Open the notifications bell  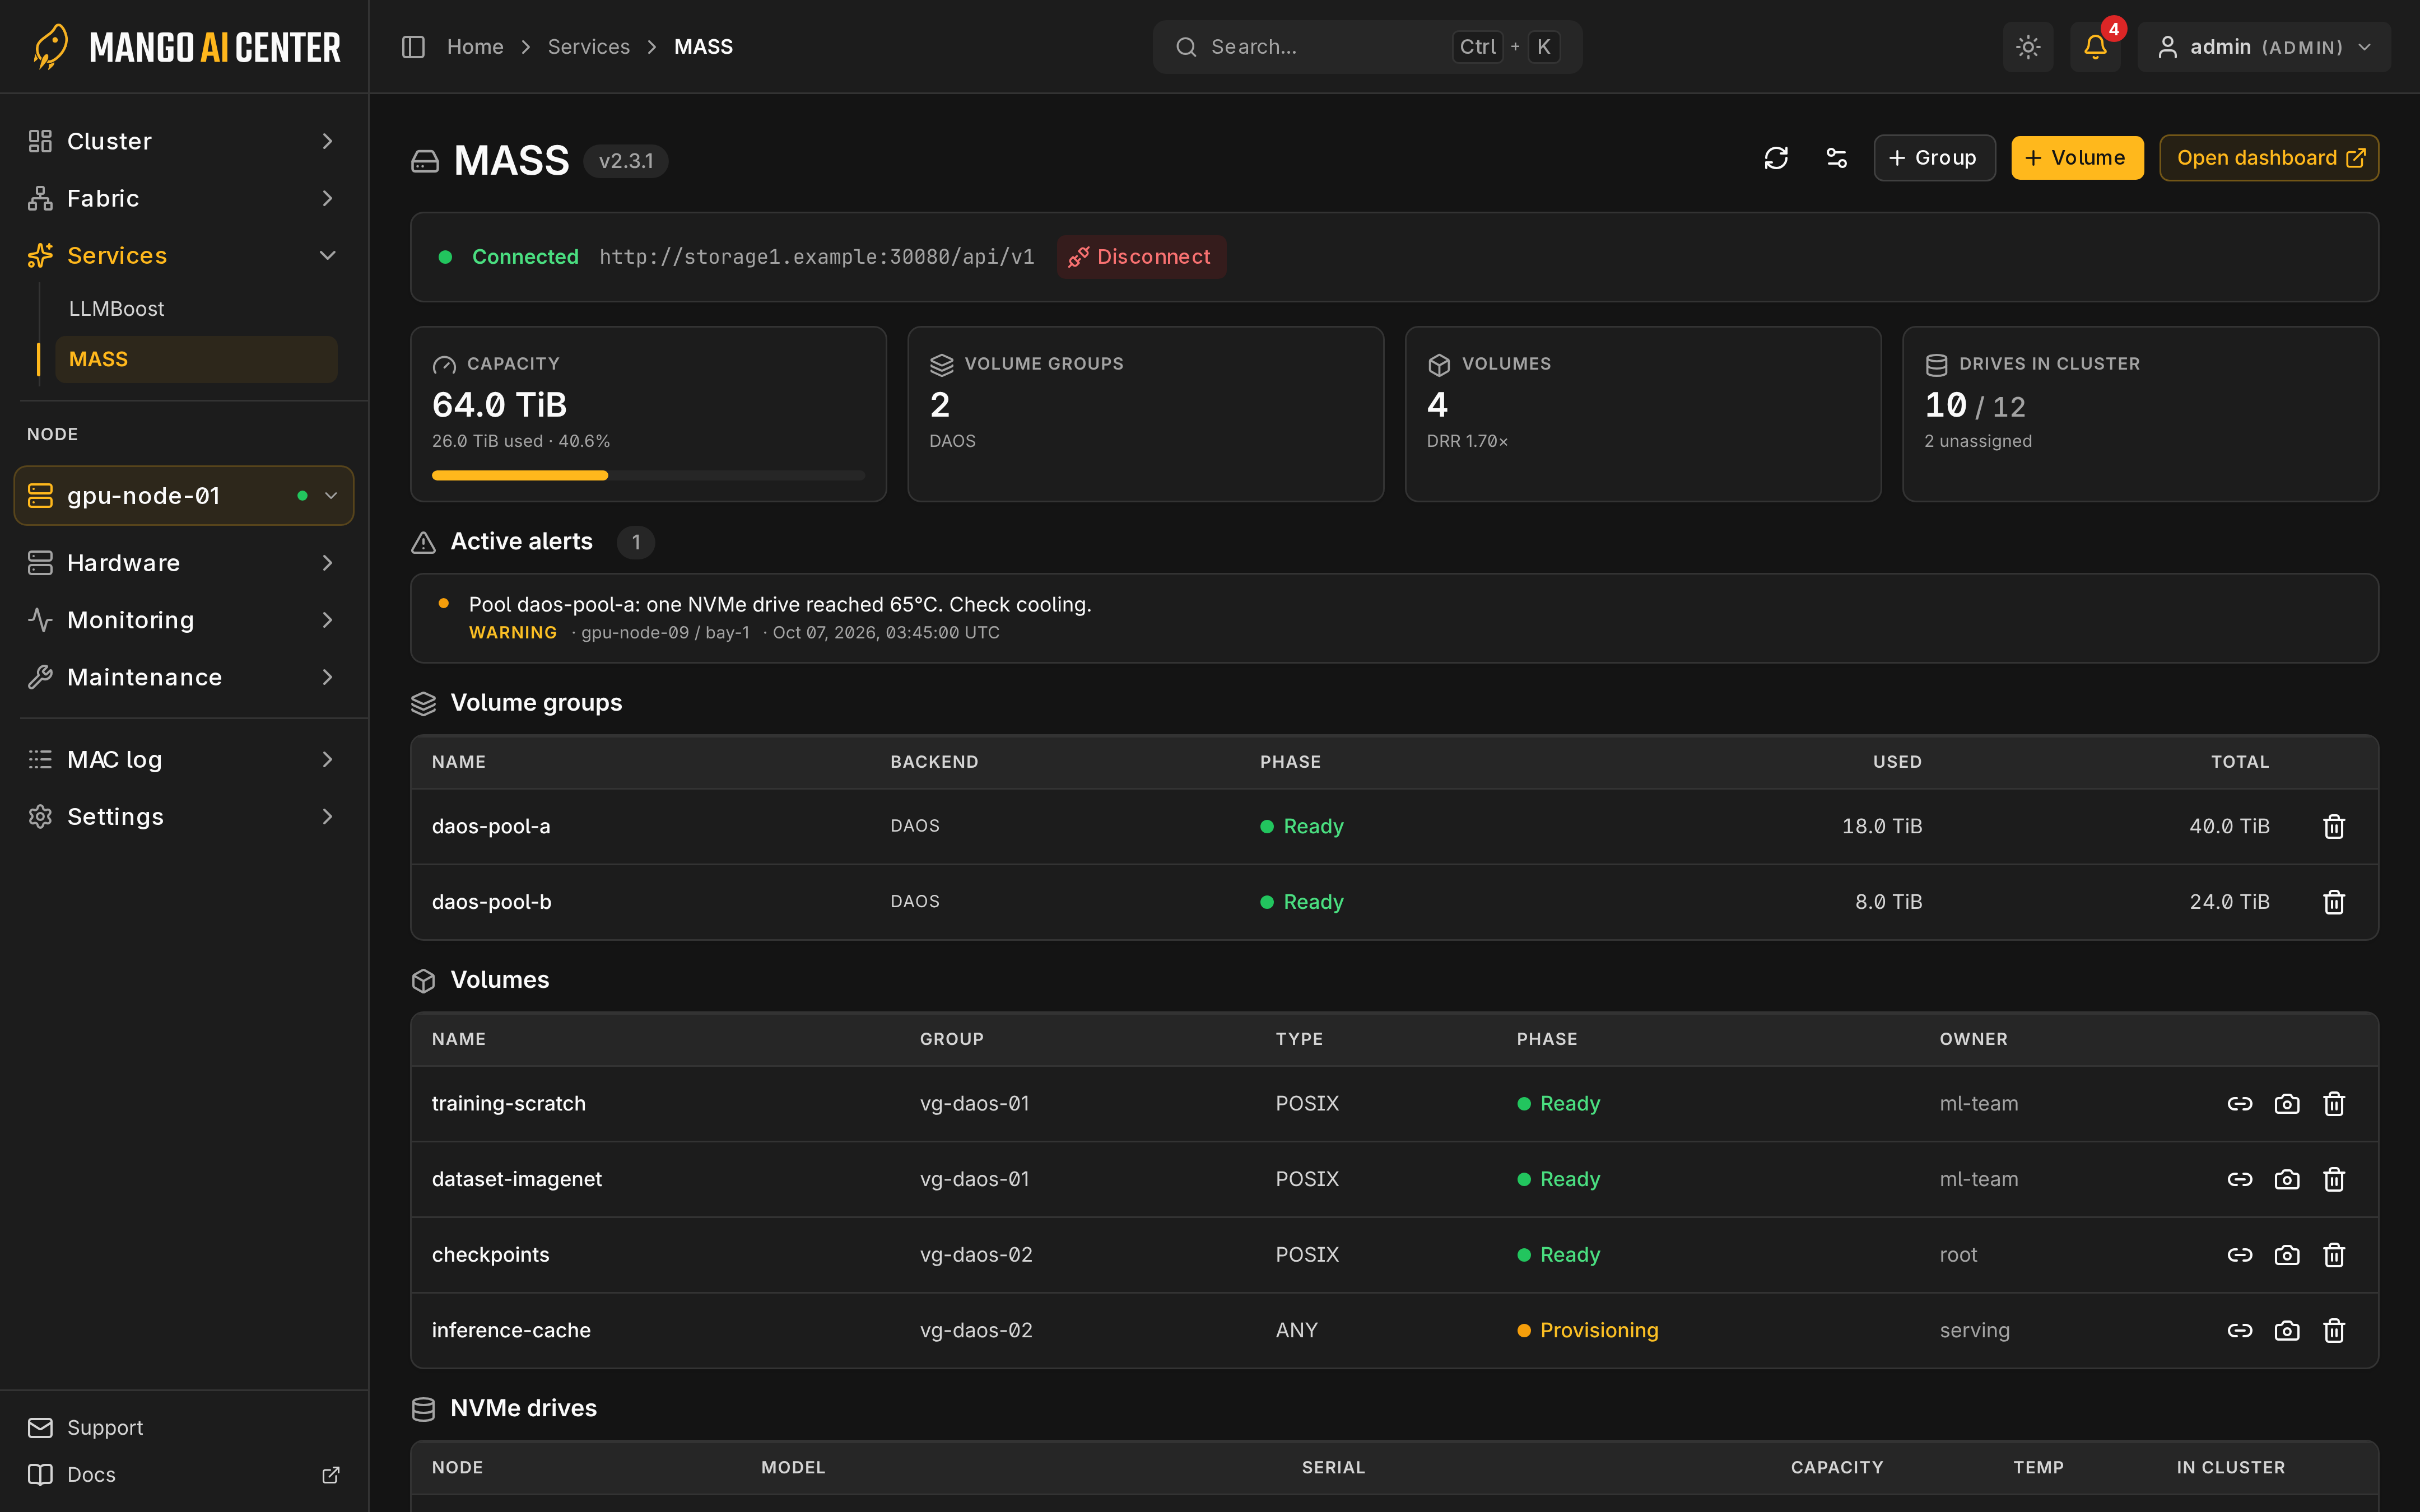[2095, 47]
